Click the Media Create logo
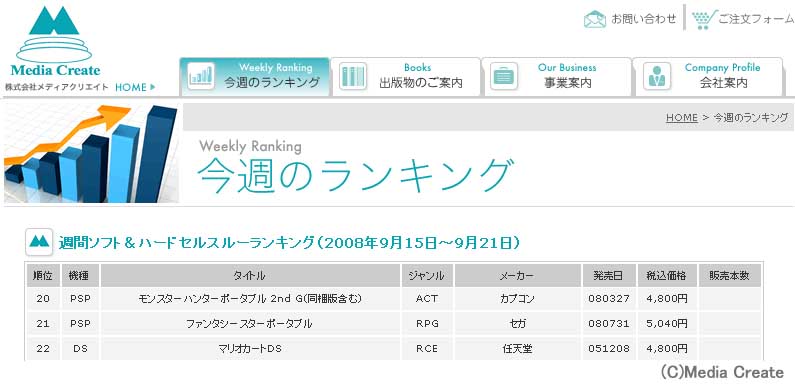 click(55, 42)
